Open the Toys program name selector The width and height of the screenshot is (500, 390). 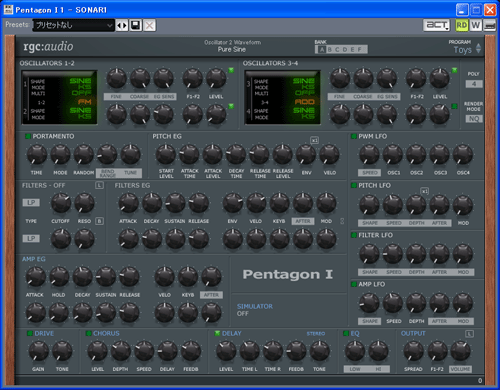(x=462, y=50)
